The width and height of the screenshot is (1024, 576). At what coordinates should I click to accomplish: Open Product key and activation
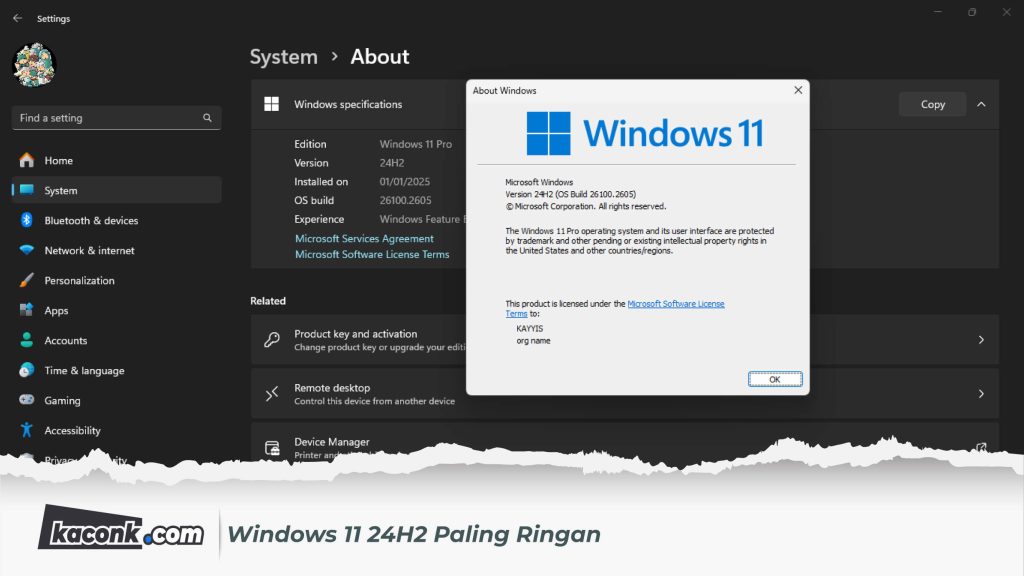(624, 340)
